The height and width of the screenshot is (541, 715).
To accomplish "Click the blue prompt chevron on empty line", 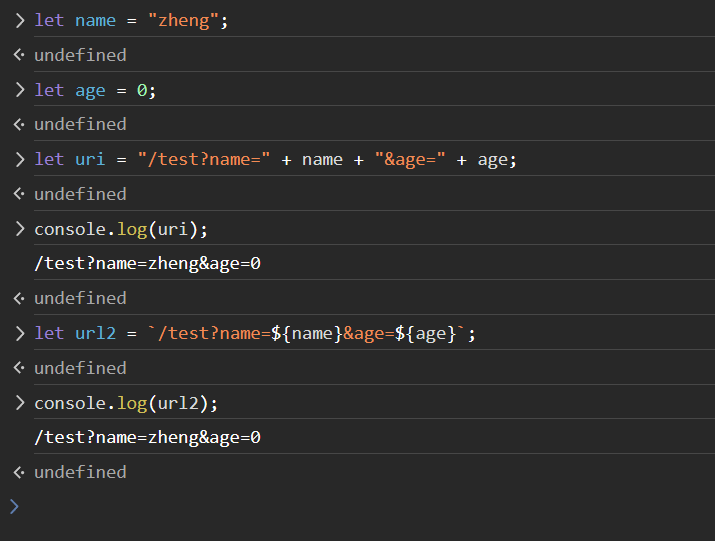I will tap(14, 507).
